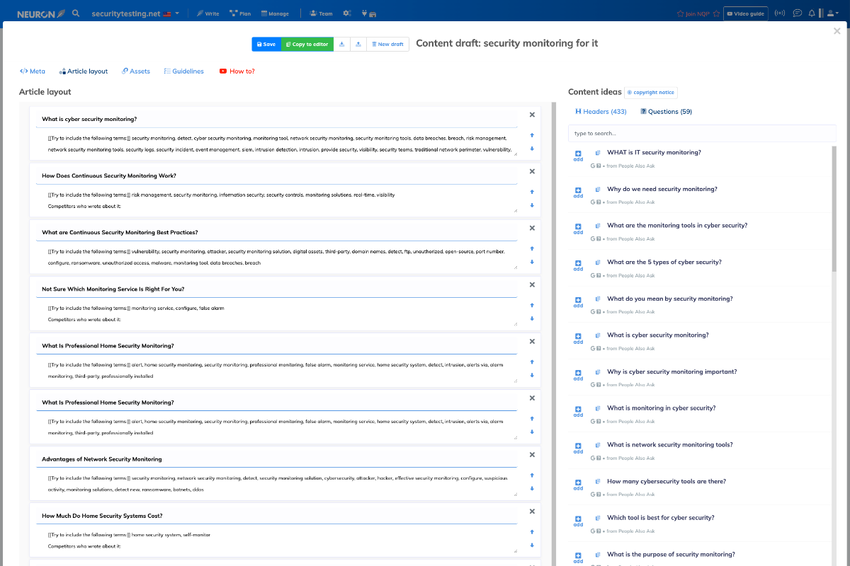Image resolution: width=850 pixels, height=566 pixels.
Task: Switch to the Meta tab
Action: 33,71
